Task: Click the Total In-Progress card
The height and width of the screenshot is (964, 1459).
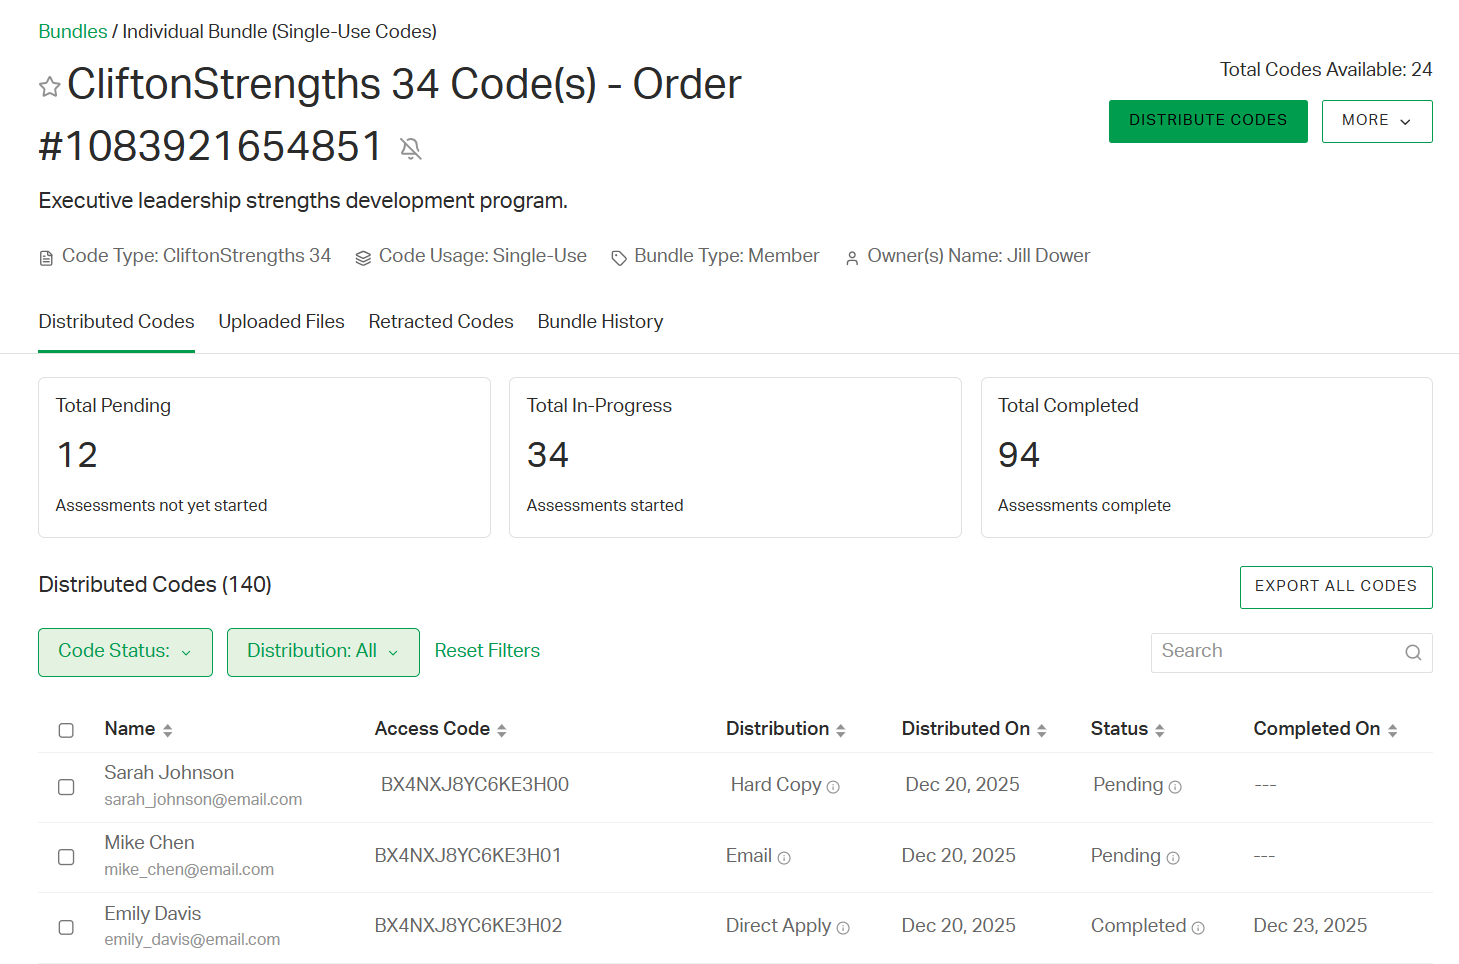Action: coord(735,457)
